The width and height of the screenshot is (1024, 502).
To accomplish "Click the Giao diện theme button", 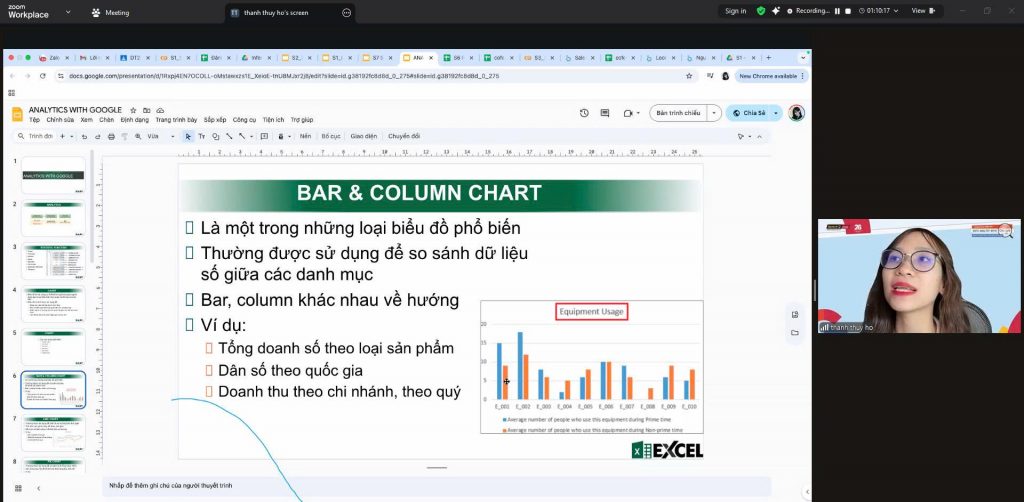I will 364,136.
